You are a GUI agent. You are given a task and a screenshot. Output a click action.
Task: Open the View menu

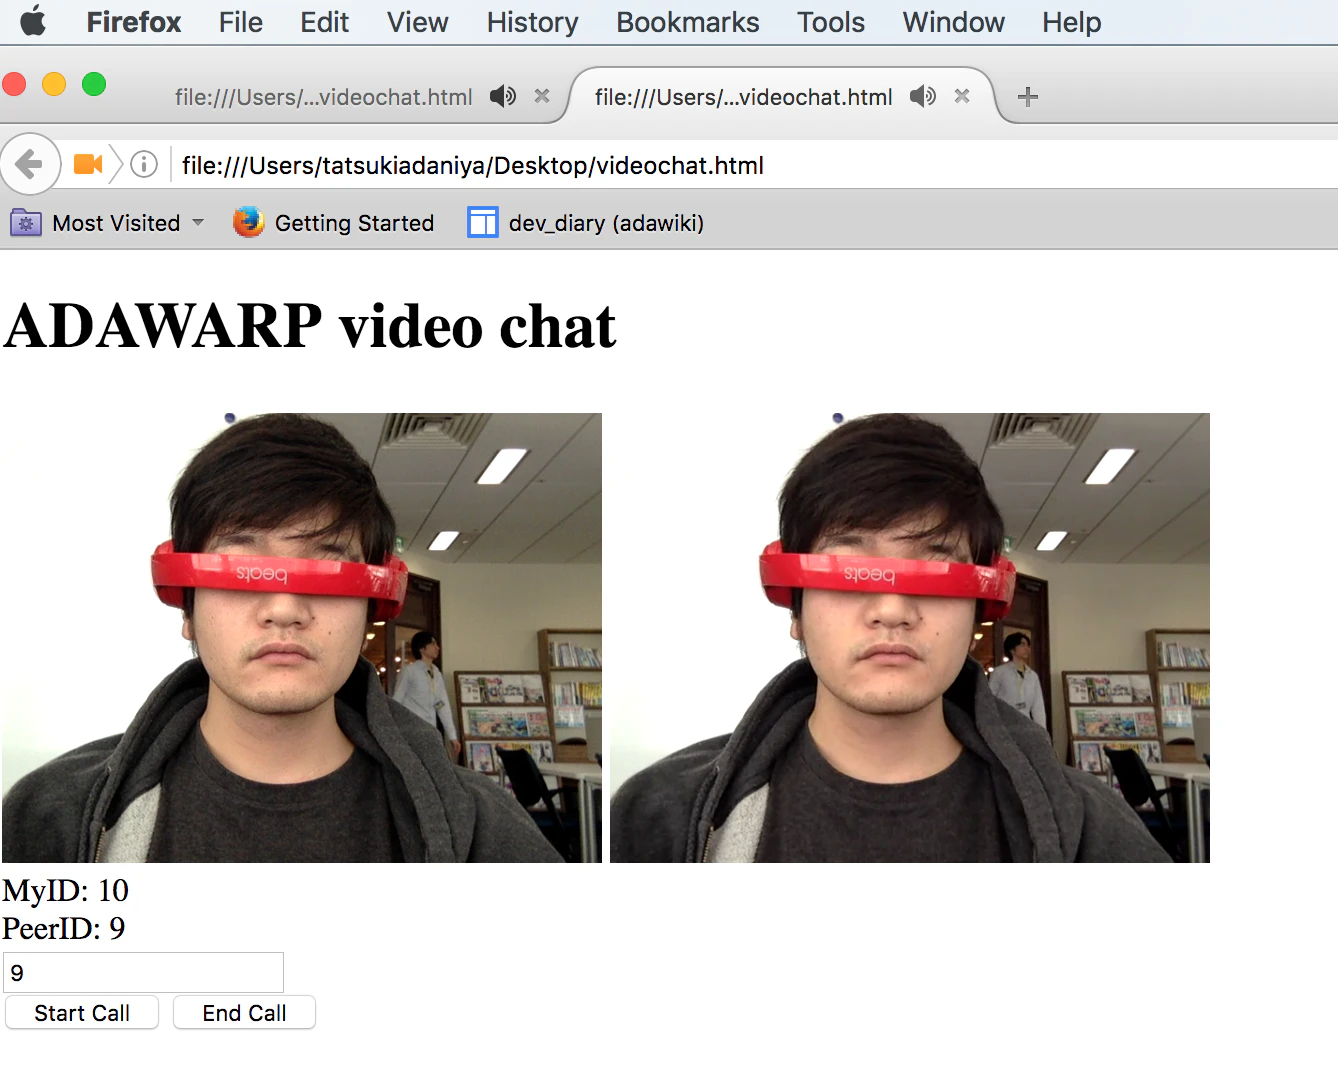coord(418,22)
